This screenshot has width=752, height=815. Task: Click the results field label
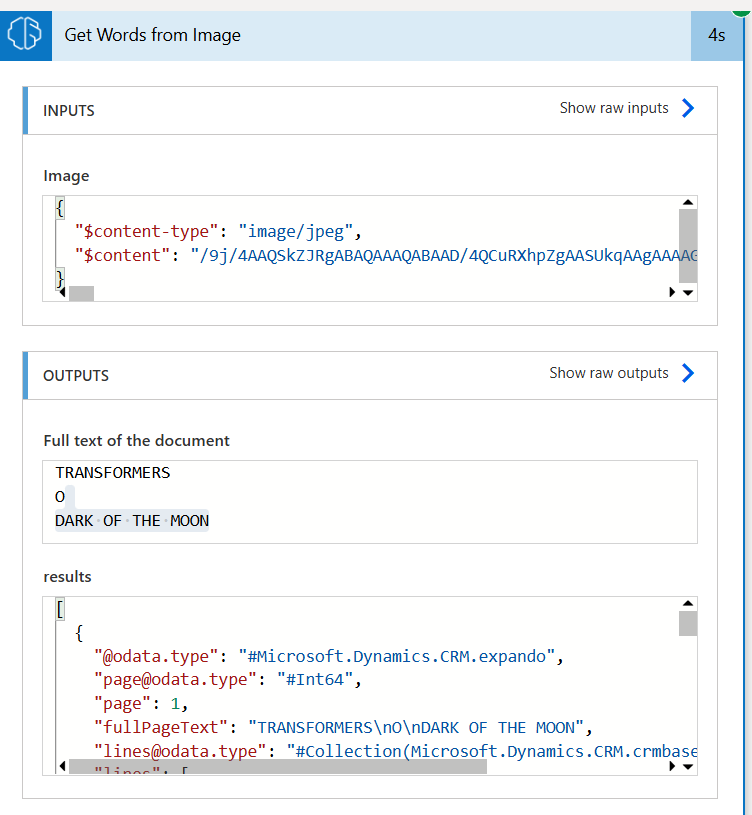68,577
